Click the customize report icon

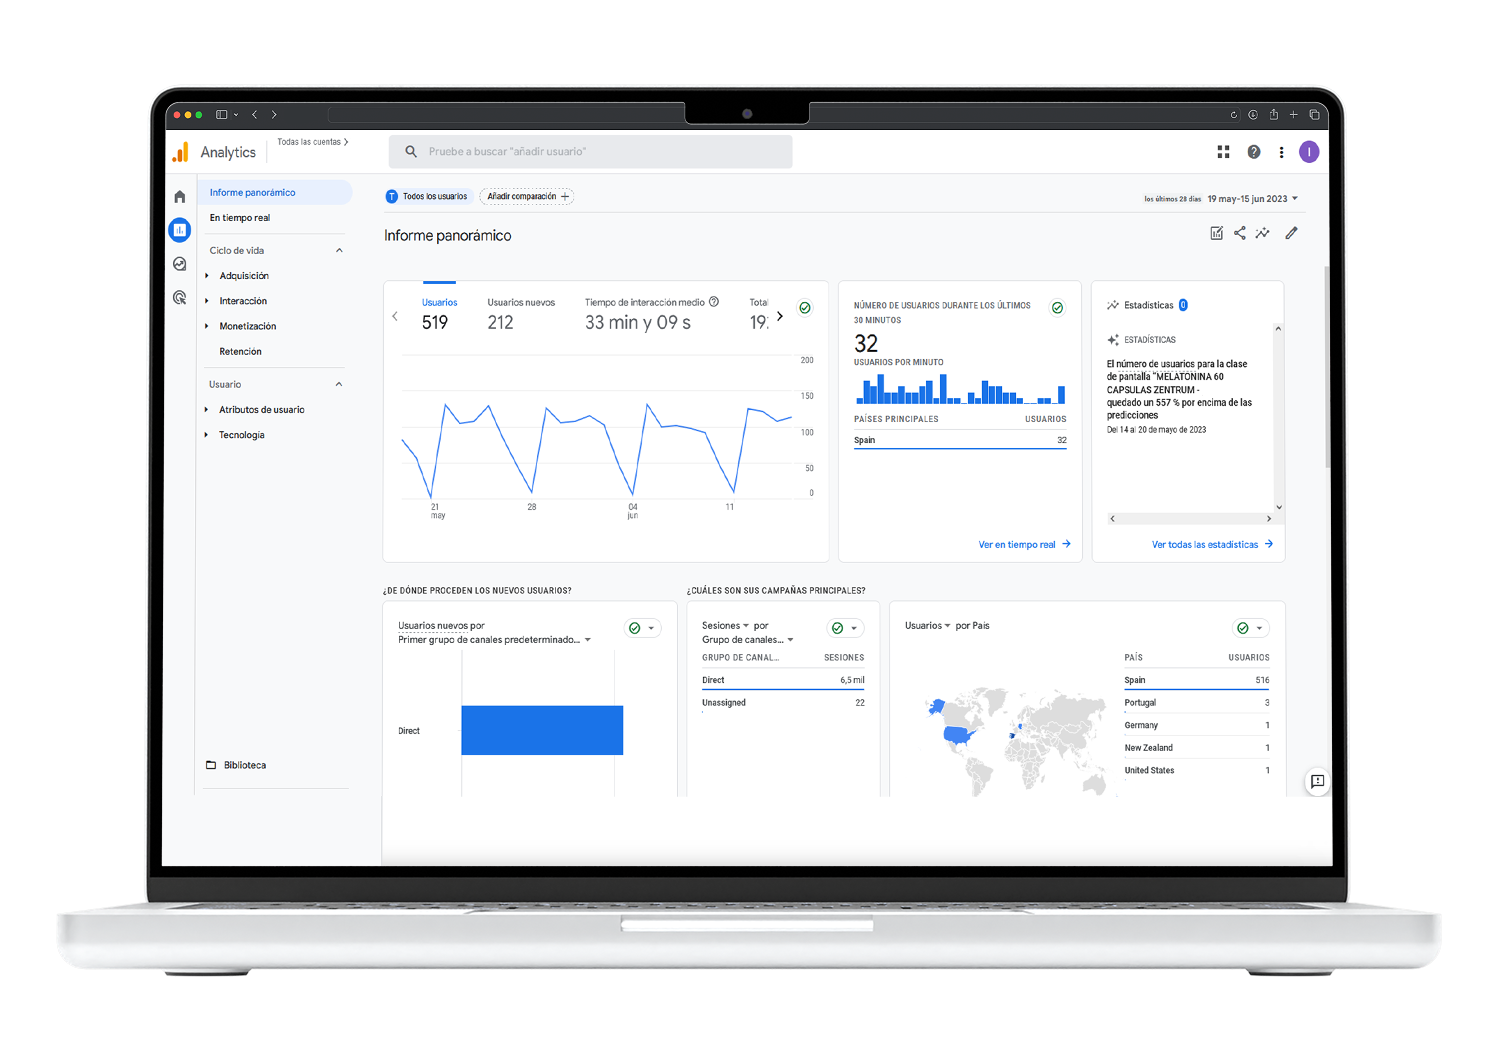1217,233
